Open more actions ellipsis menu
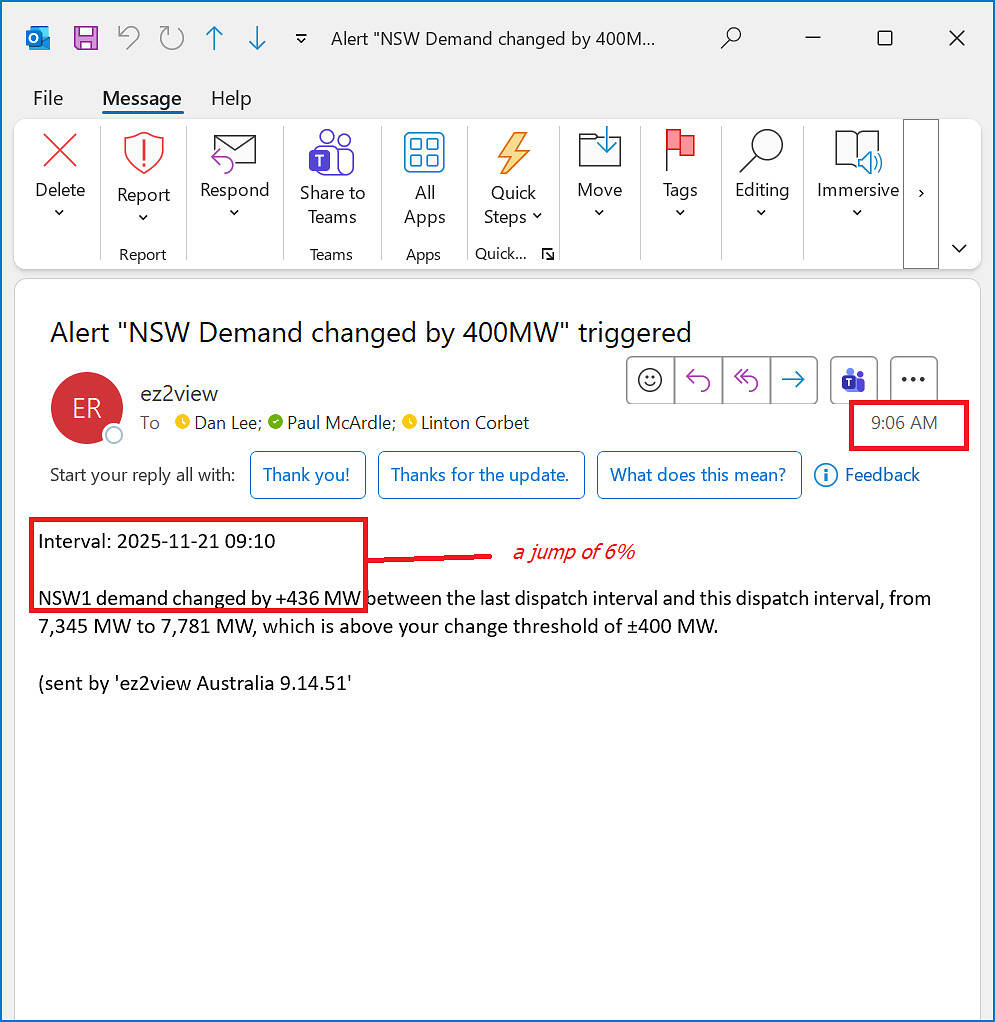This screenshot has height=1022, width=995. pos(913,380)
